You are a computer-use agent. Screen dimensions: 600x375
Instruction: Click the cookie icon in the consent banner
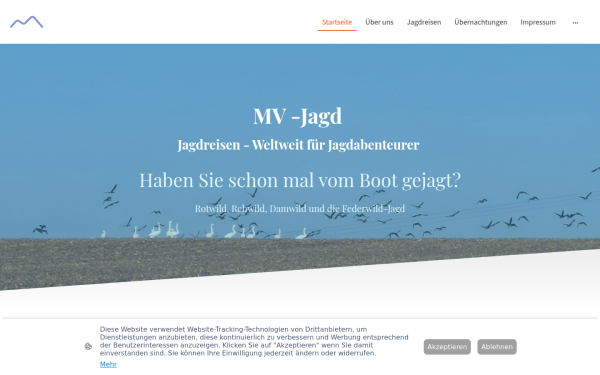tap(88, 346)
